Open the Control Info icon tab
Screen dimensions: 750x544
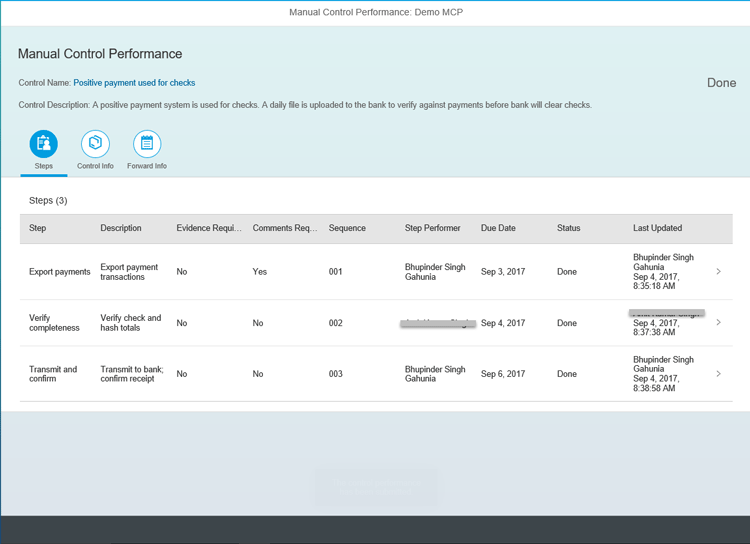point(95,144)
